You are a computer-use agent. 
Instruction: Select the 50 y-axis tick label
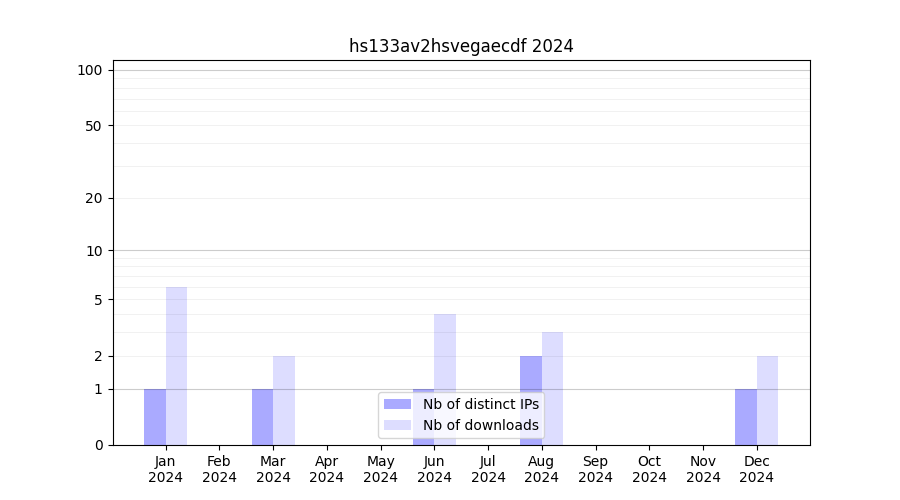94,126
